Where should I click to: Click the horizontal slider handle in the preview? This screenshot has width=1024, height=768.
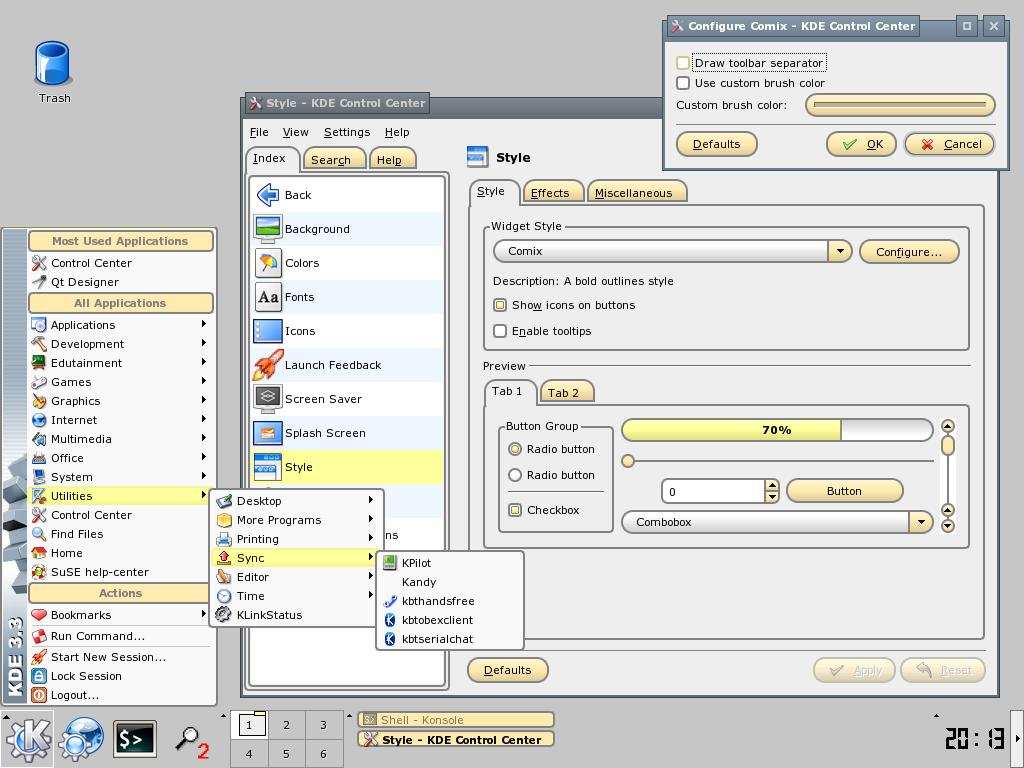click(628, 461)
